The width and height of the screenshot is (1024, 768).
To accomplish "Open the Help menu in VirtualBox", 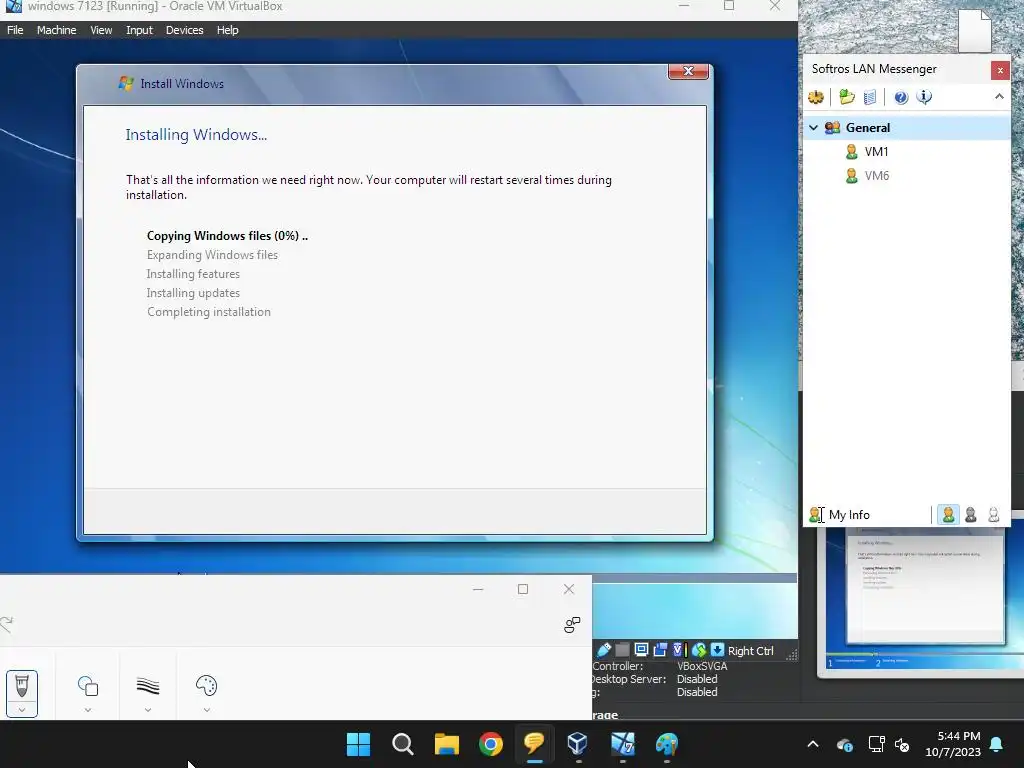I will coord(227,30).
